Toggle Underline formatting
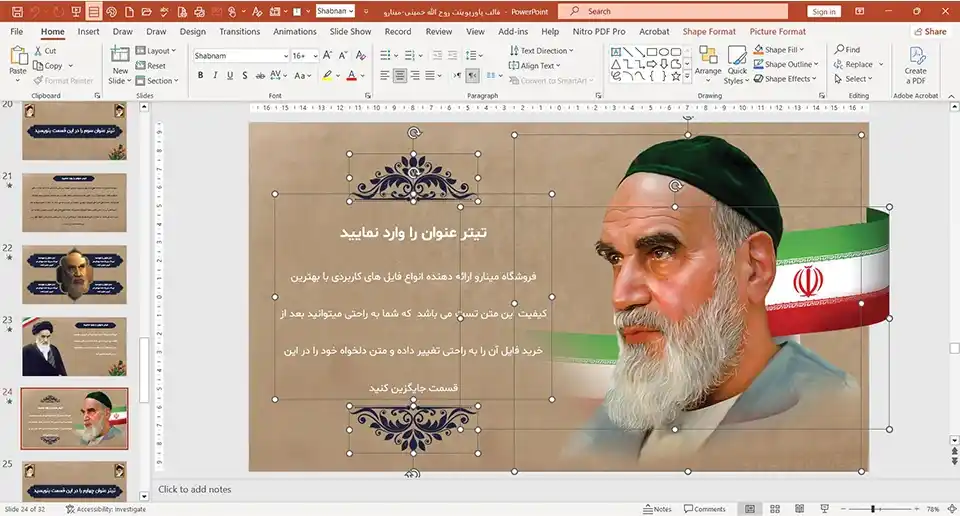960x516 pixels. point(230,75)
